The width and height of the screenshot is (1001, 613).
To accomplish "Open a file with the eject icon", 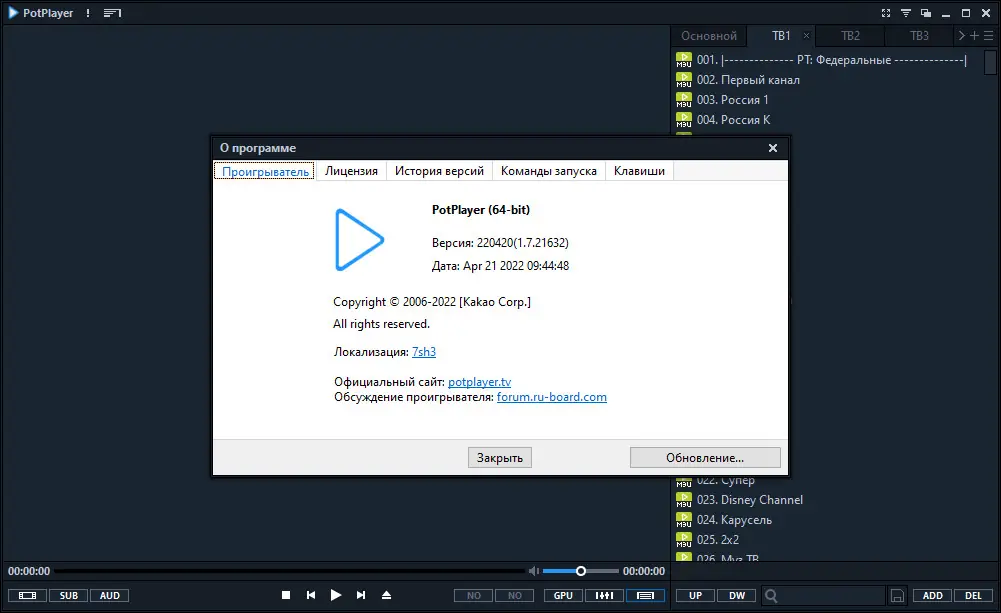I will [x=386, y=595].
